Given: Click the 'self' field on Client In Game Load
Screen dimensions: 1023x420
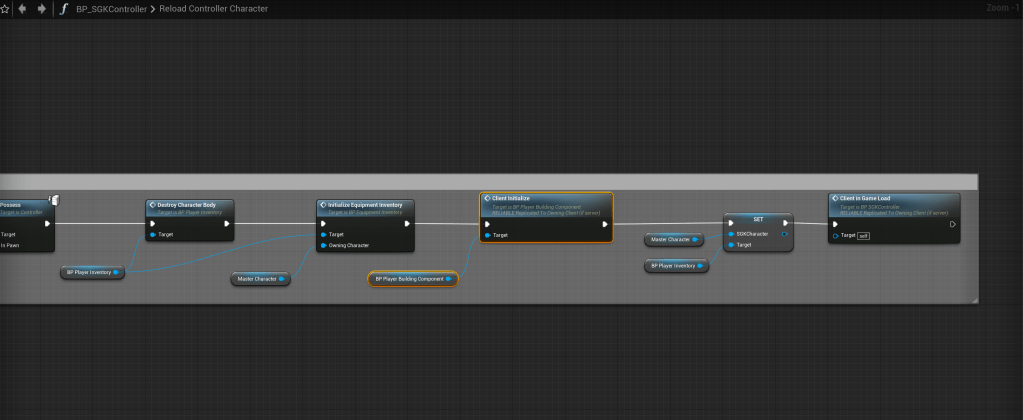Looking at the screenshot, I should click(x=863, y=235).
